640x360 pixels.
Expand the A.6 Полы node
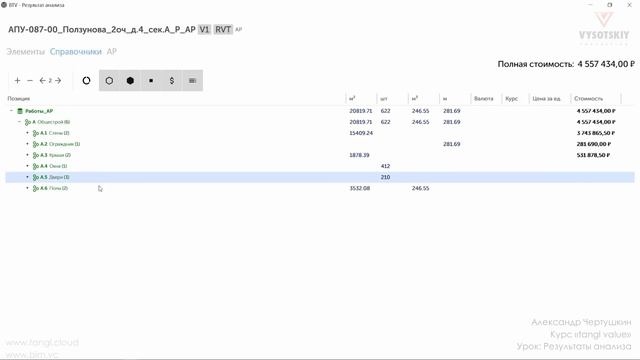pos(27,188)
